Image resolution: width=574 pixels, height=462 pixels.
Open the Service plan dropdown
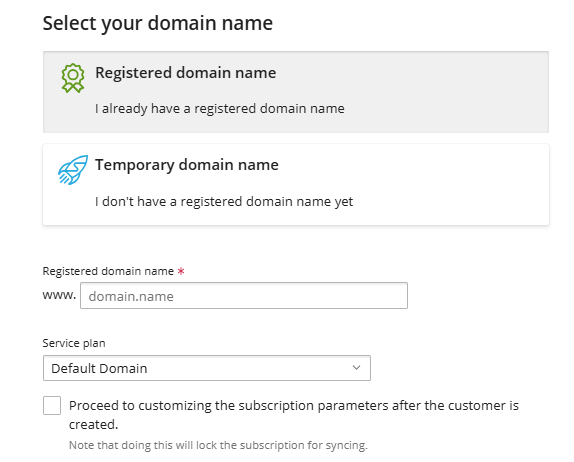point(207,368)
